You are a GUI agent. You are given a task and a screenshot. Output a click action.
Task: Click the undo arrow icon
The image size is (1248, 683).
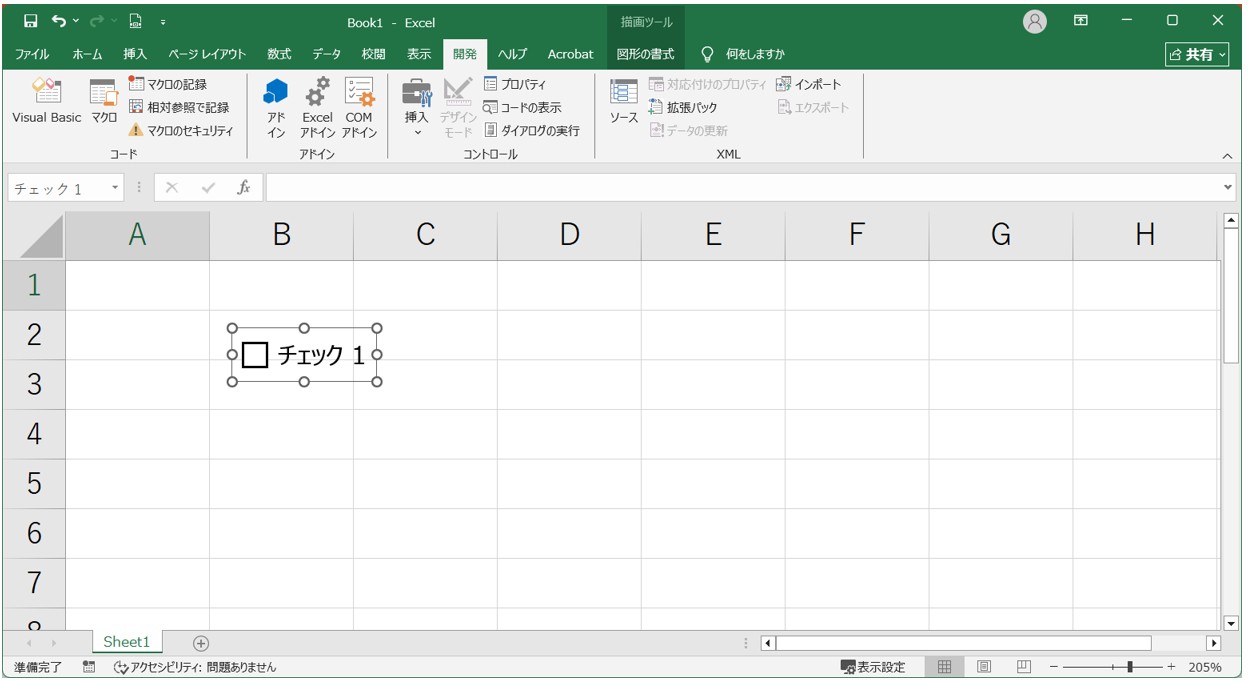[x=59, y=21]
